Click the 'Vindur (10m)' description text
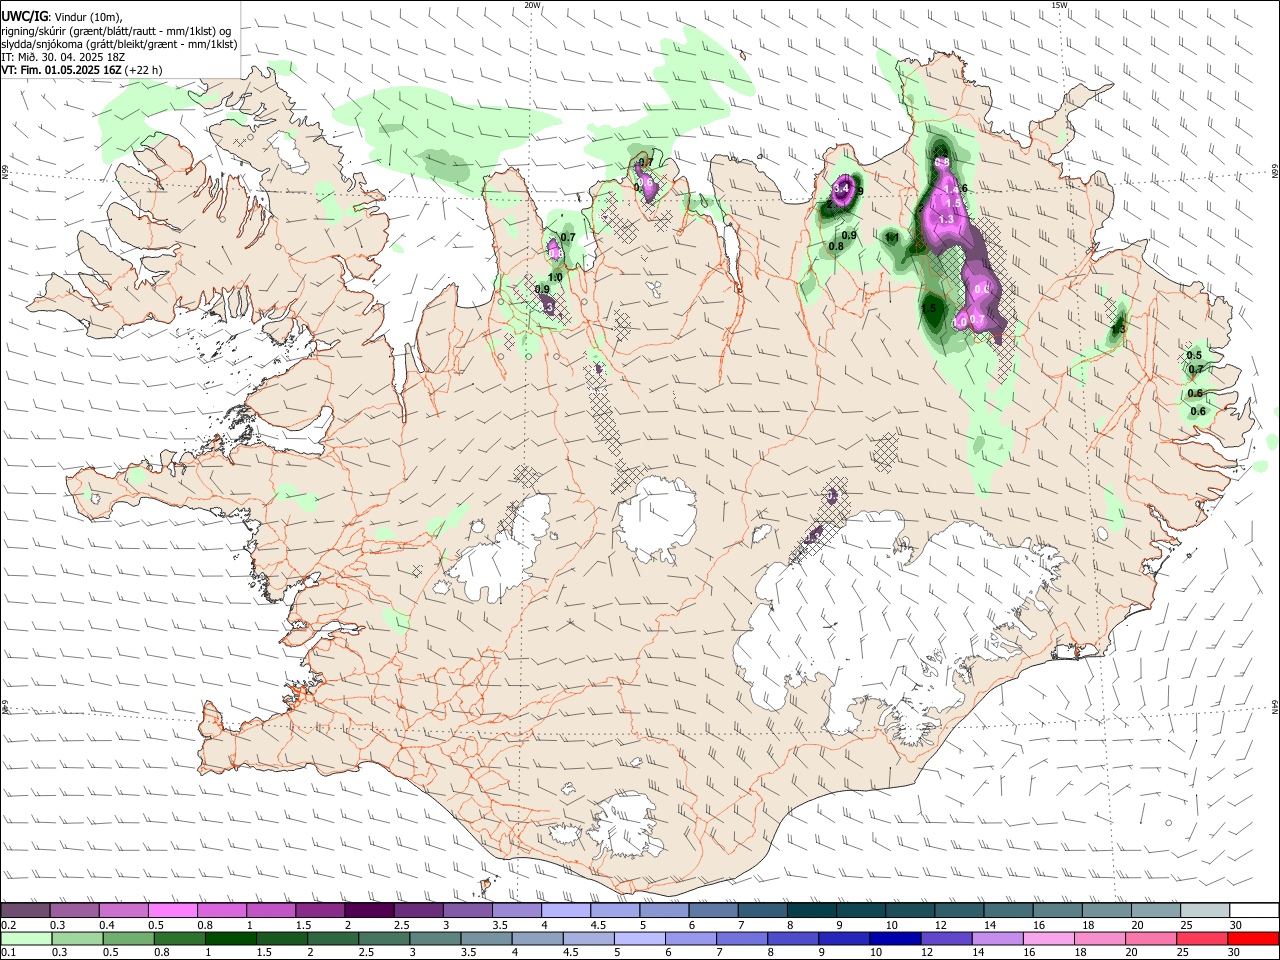The width and height of the screenshot is (1280, 960). tap(87, 17)
